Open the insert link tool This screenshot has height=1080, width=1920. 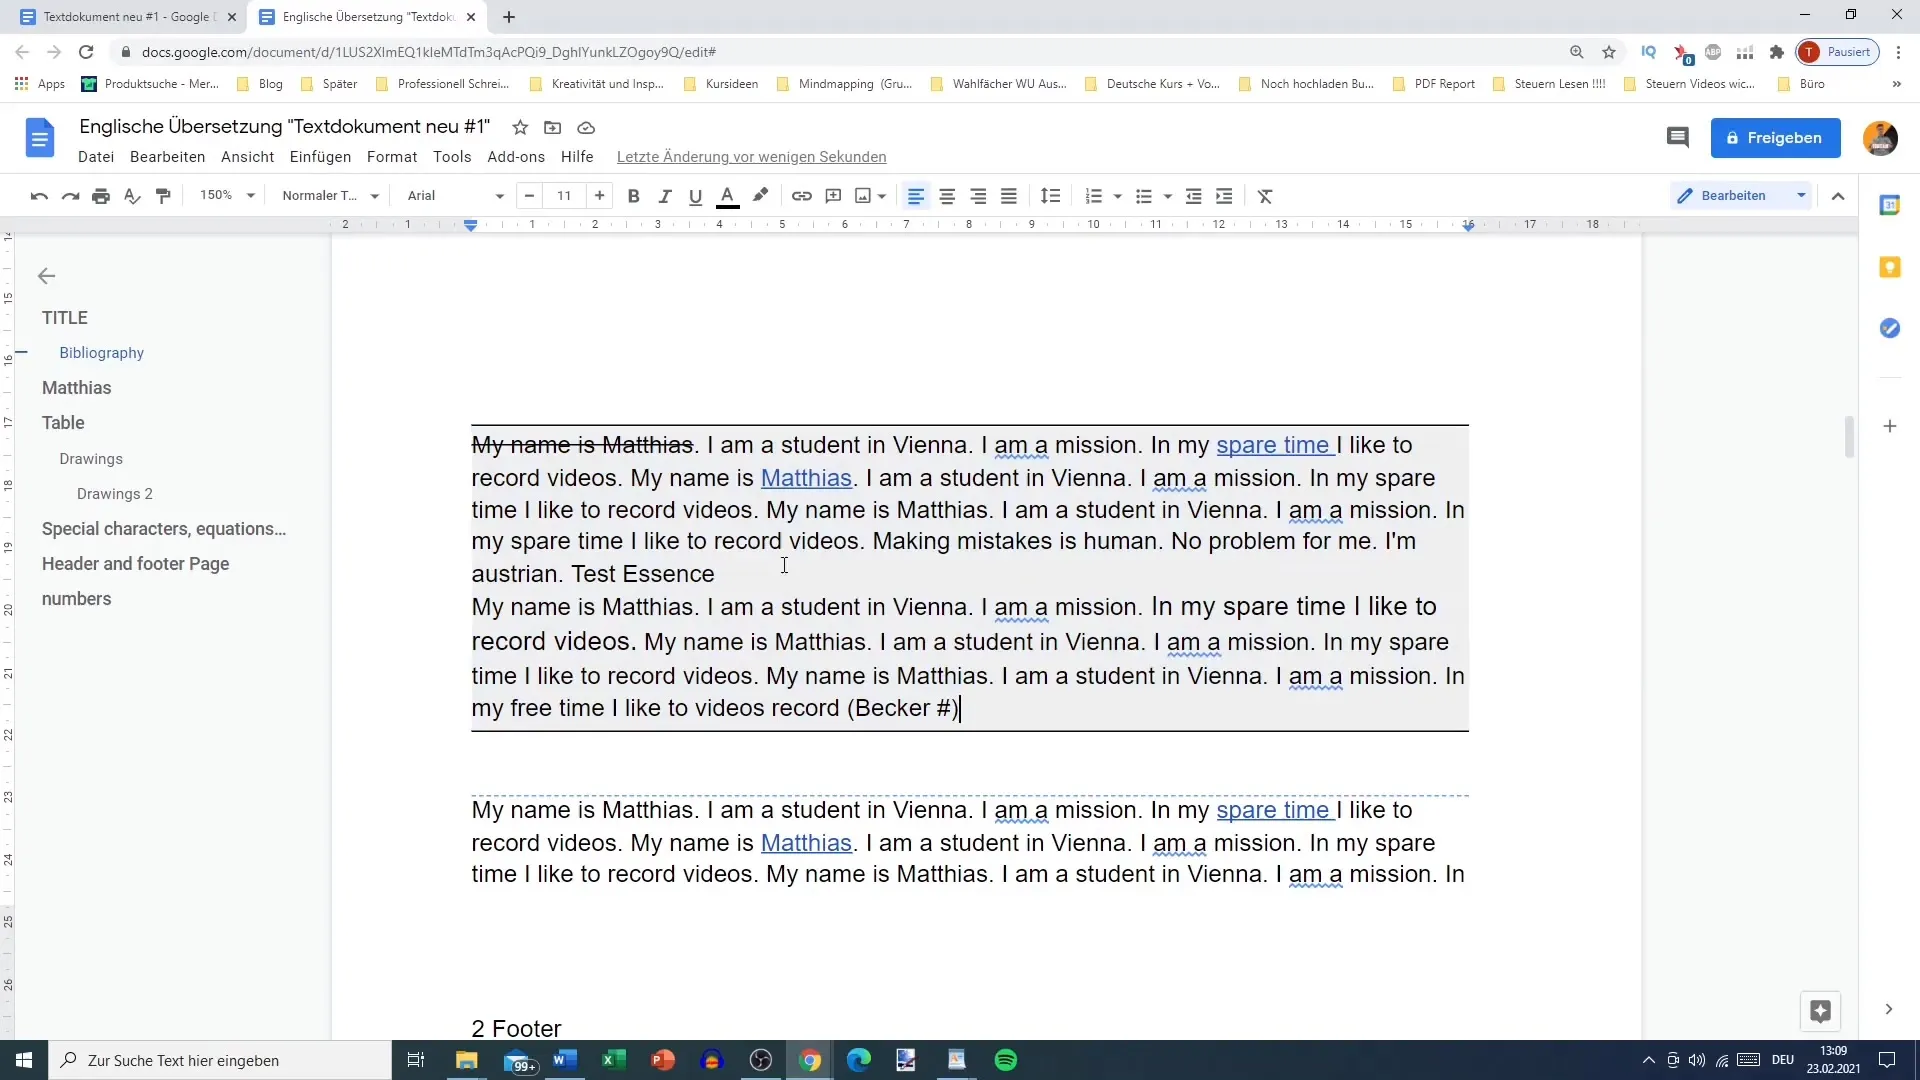801,196
